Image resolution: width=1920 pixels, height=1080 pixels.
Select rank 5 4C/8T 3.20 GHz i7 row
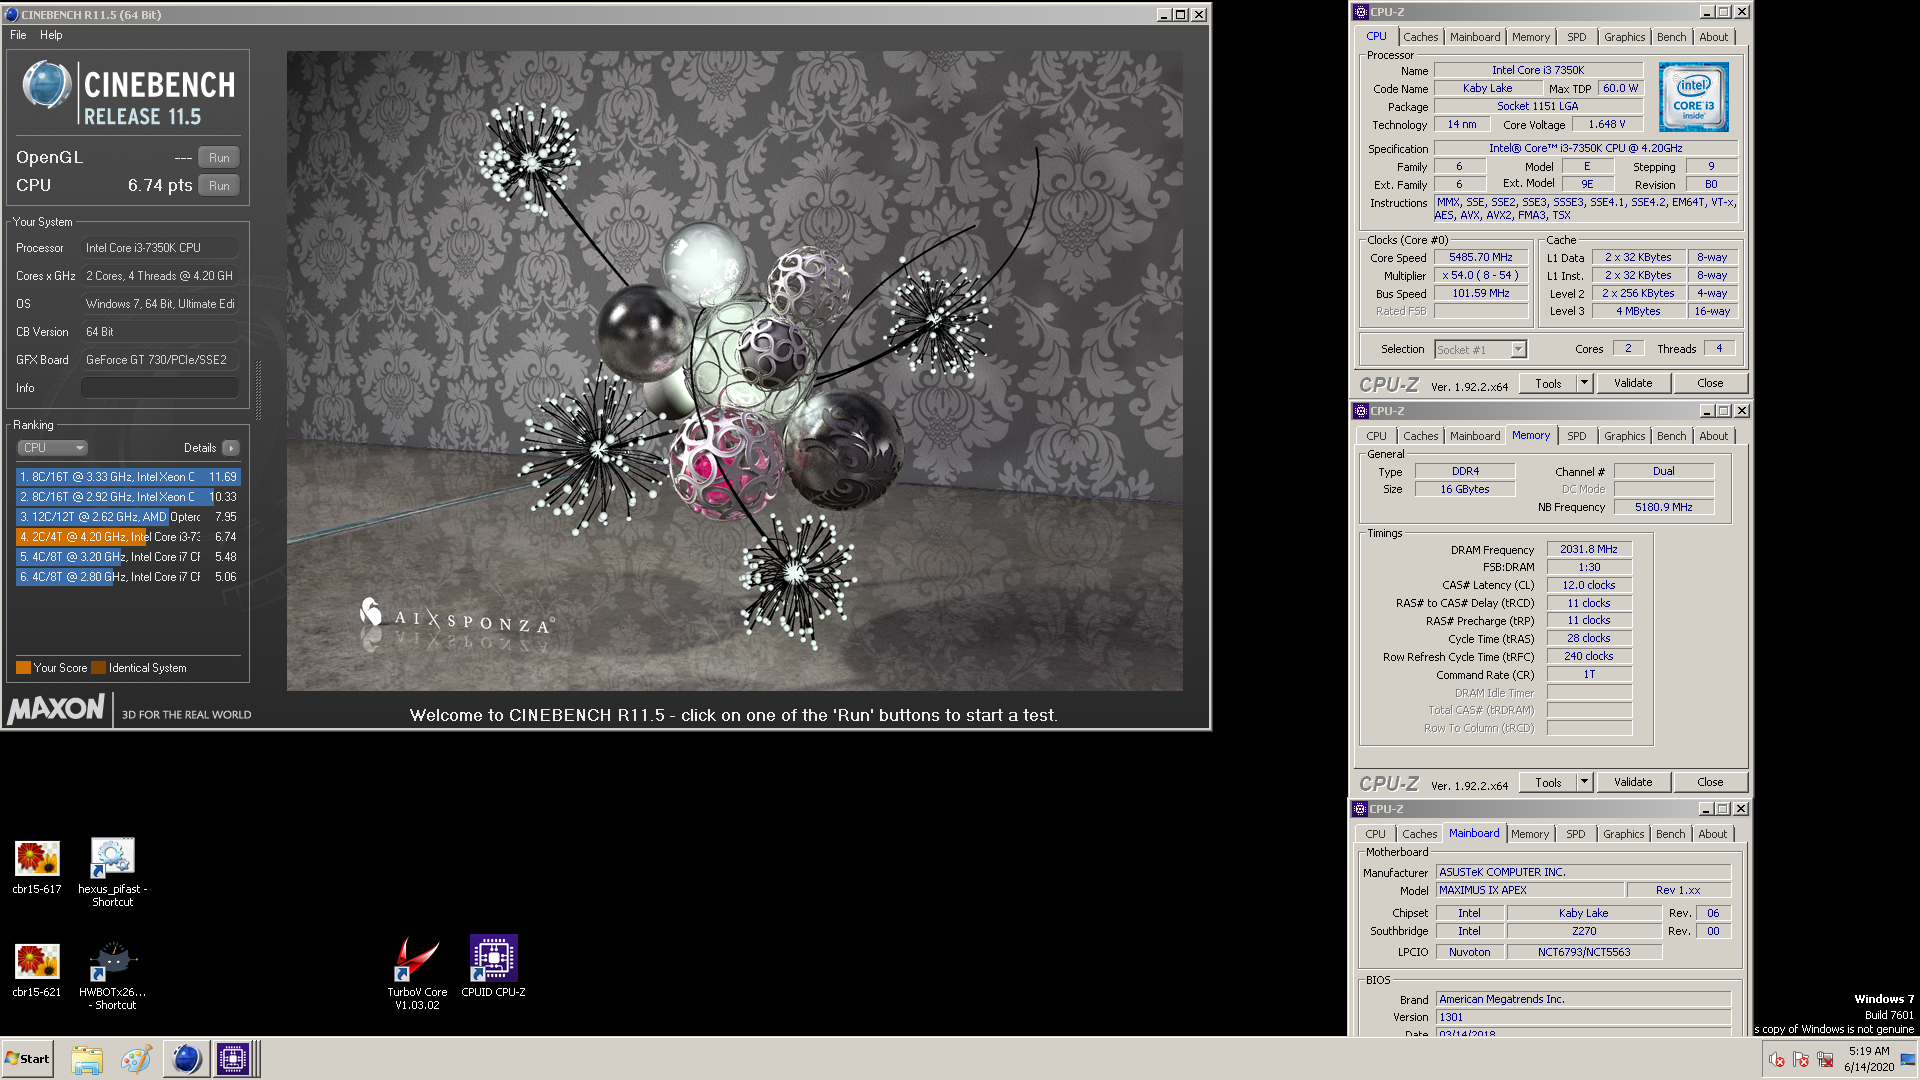(128, 557)
